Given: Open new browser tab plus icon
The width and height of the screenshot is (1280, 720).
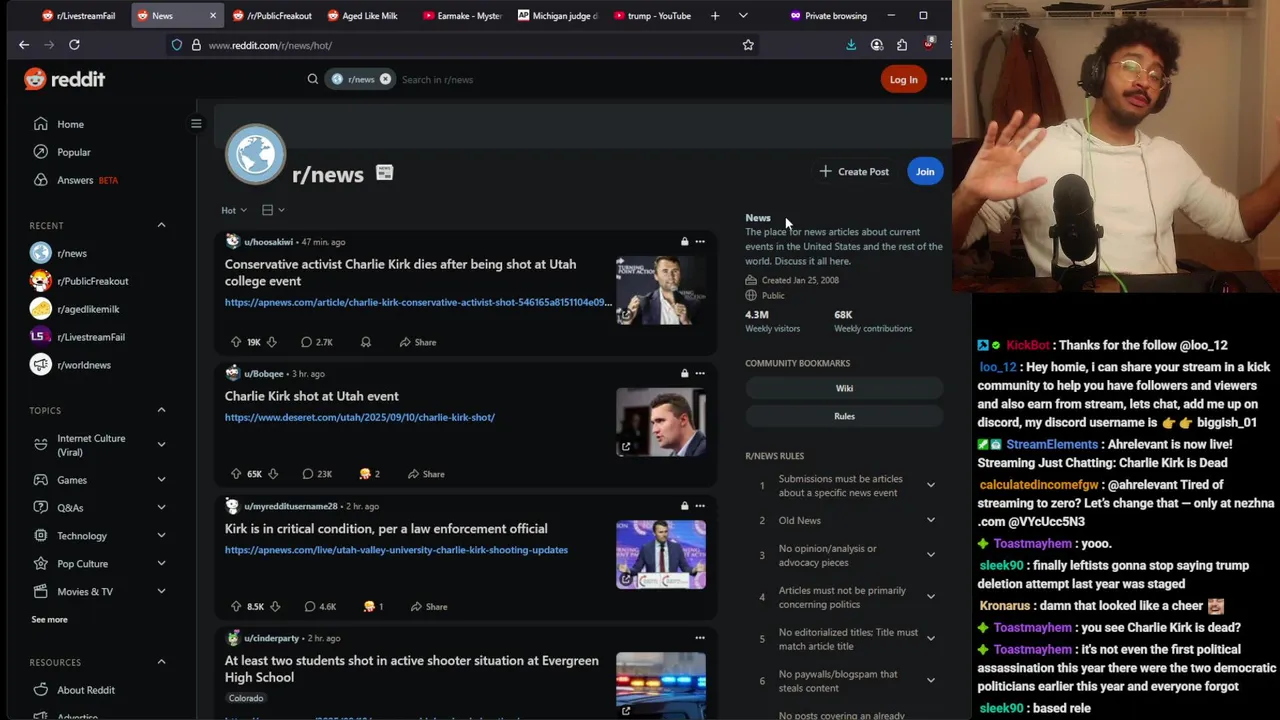Looking at the screenshot, I should point(714,15).
